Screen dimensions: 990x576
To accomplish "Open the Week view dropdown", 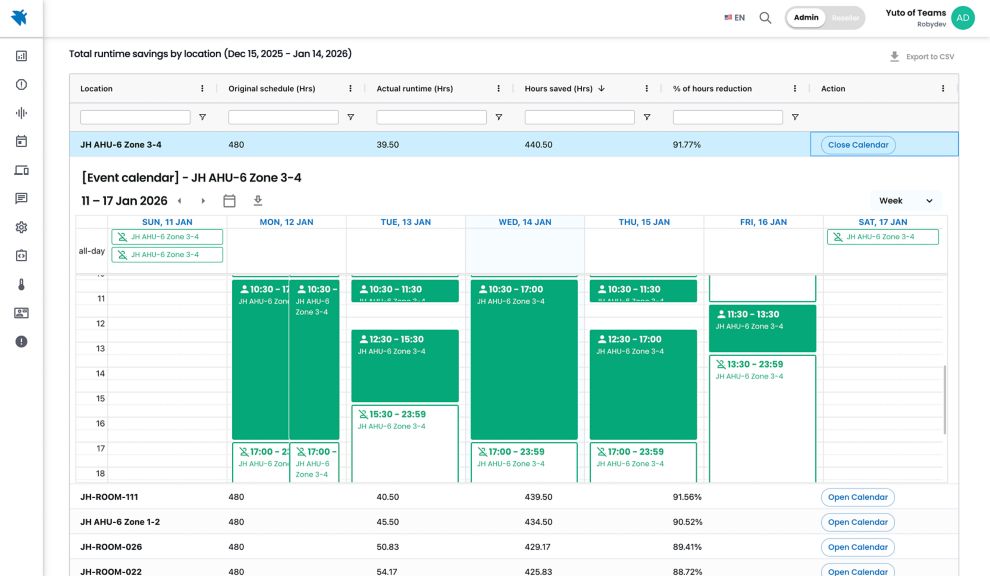I will (905, 201).
